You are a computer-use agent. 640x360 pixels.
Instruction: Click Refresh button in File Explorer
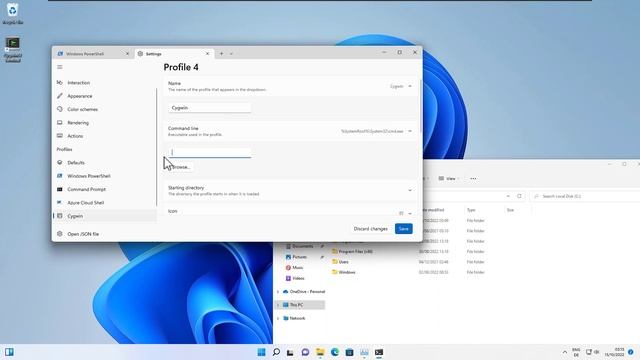point(519,196)
